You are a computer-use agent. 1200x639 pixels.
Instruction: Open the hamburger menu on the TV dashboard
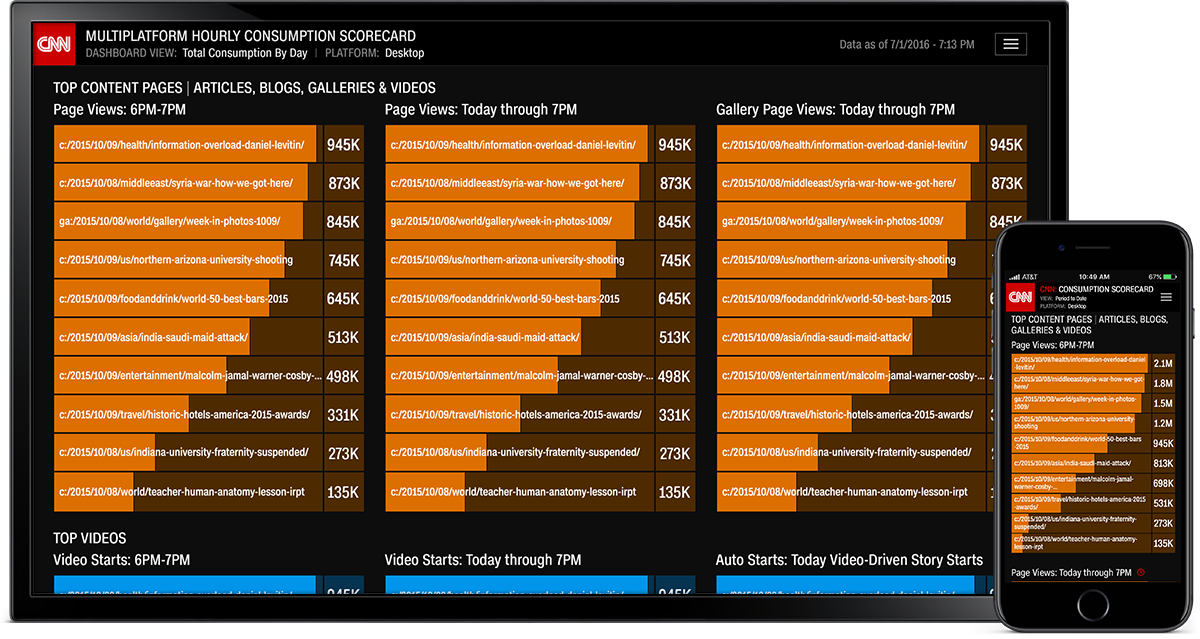click(1011, 44)
